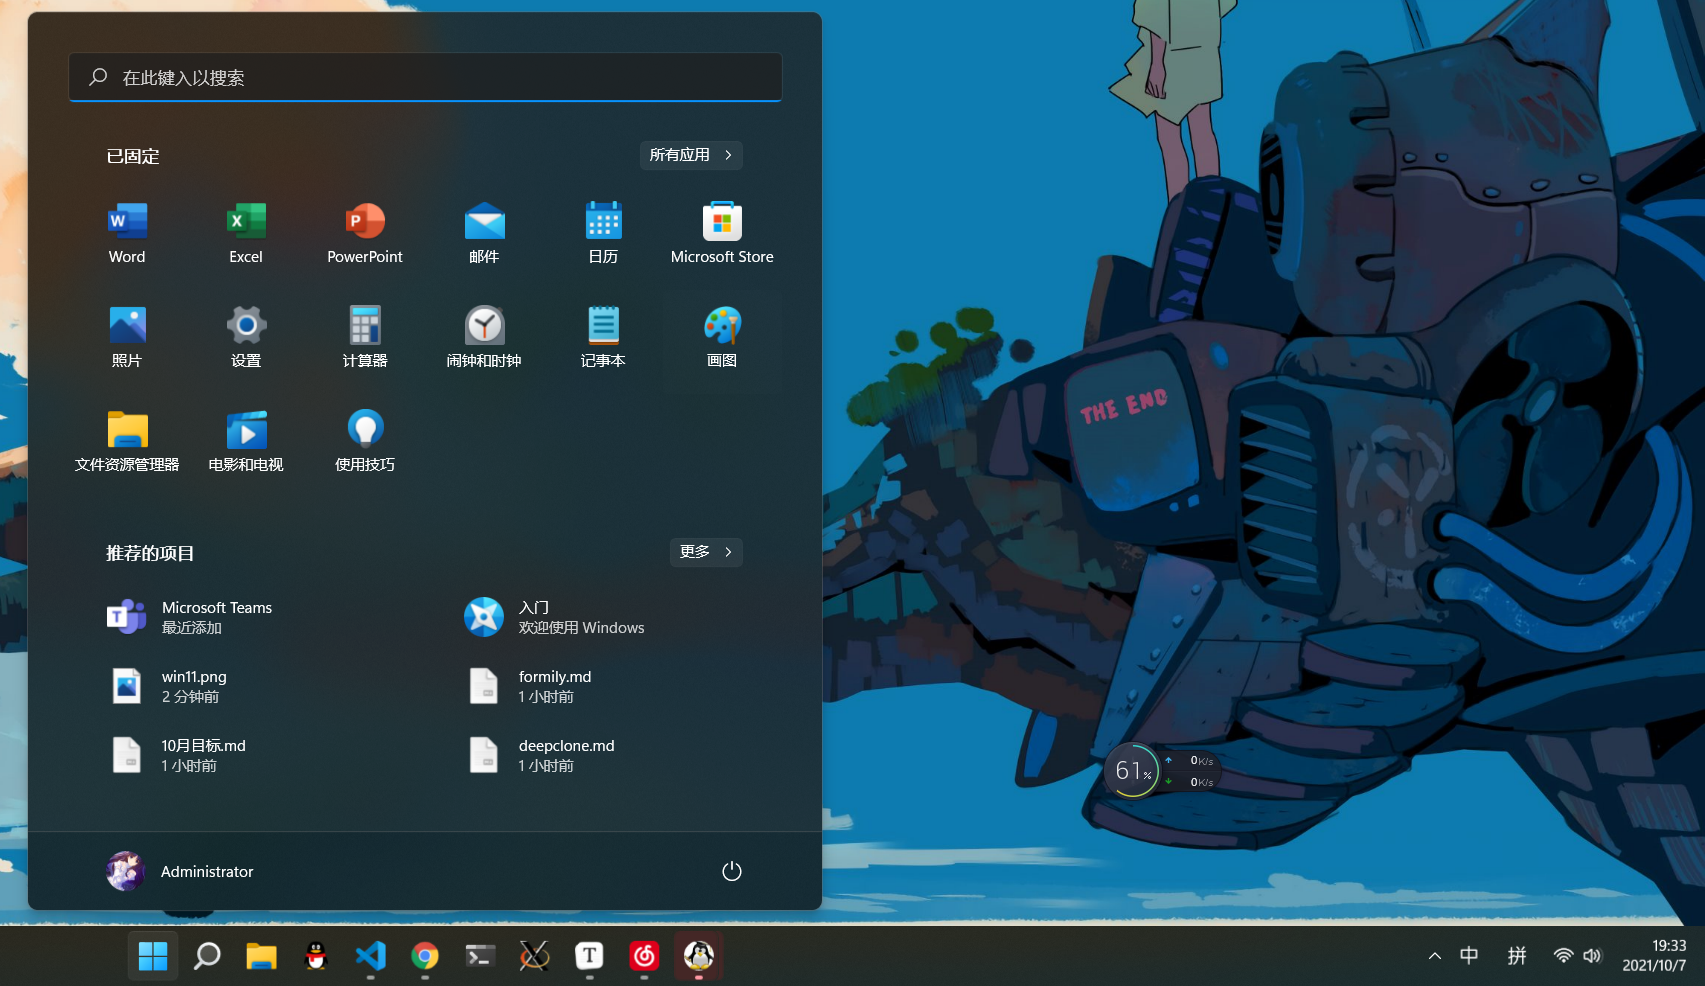Open the first QQ penguin on taskbar

tap(316, 957)
